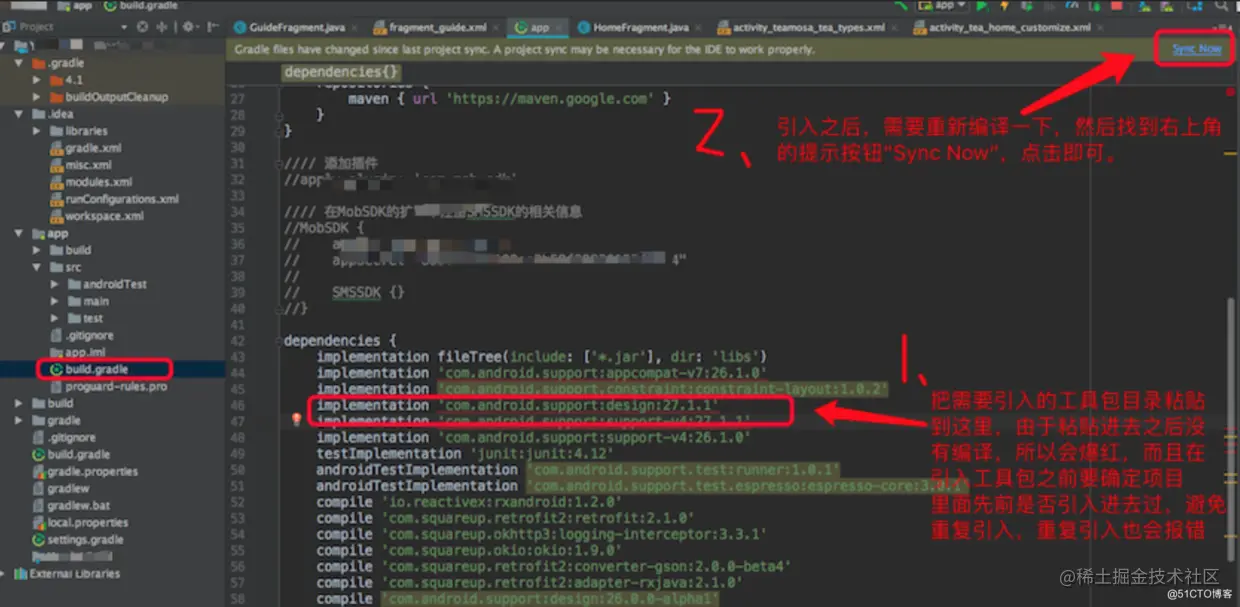Close the GuideFragment.java tab

[x=353, y=28]
